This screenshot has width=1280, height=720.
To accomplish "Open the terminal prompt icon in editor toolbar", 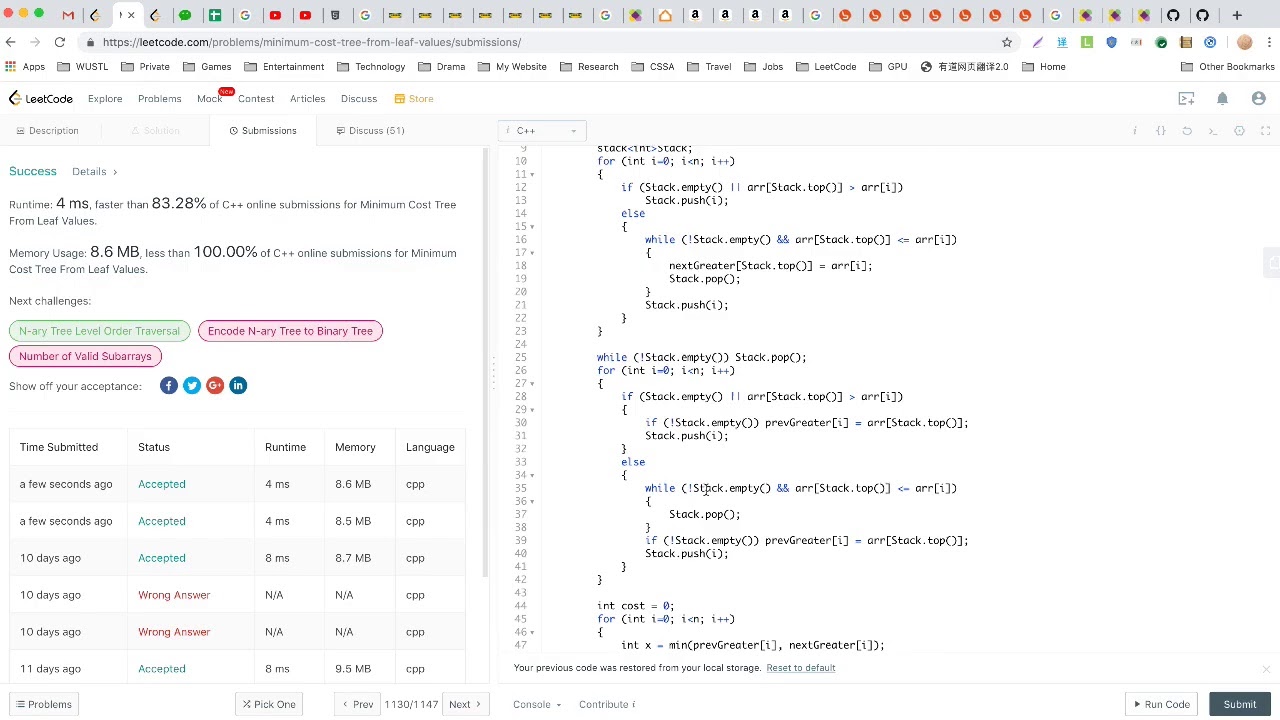I will coord(1213,131).
